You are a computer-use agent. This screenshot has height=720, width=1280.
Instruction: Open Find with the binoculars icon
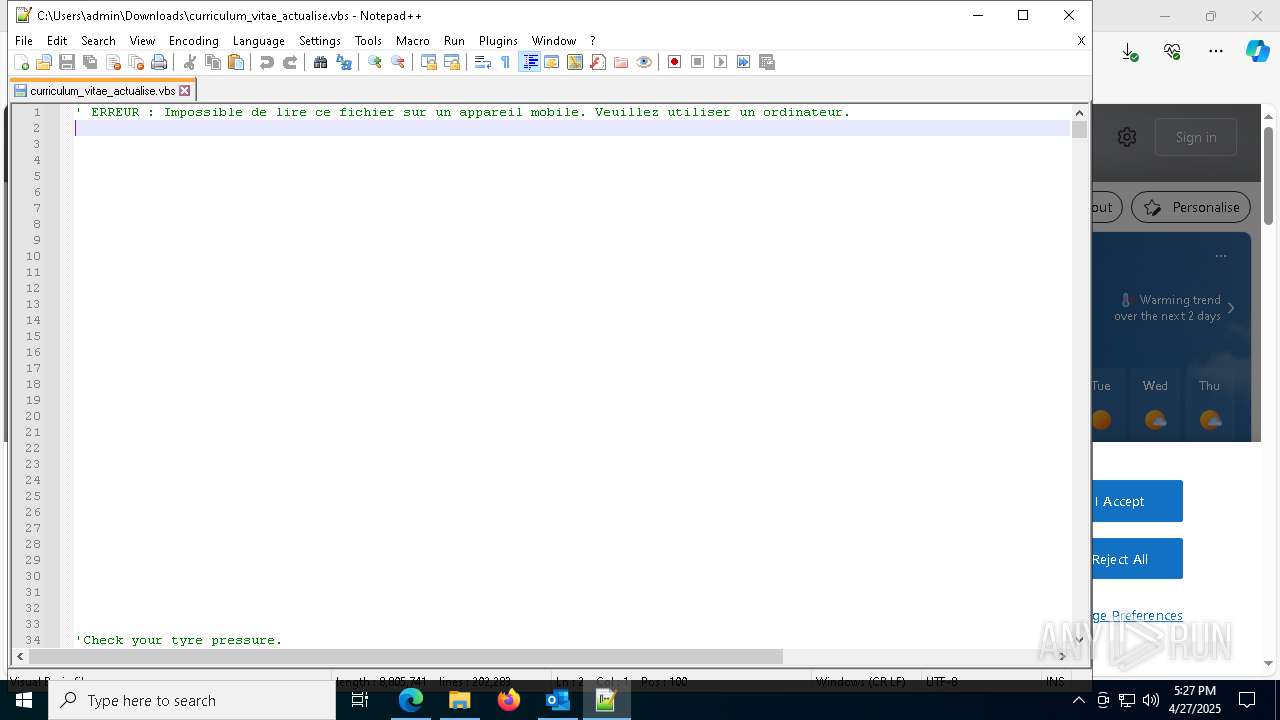coord(321,62)
